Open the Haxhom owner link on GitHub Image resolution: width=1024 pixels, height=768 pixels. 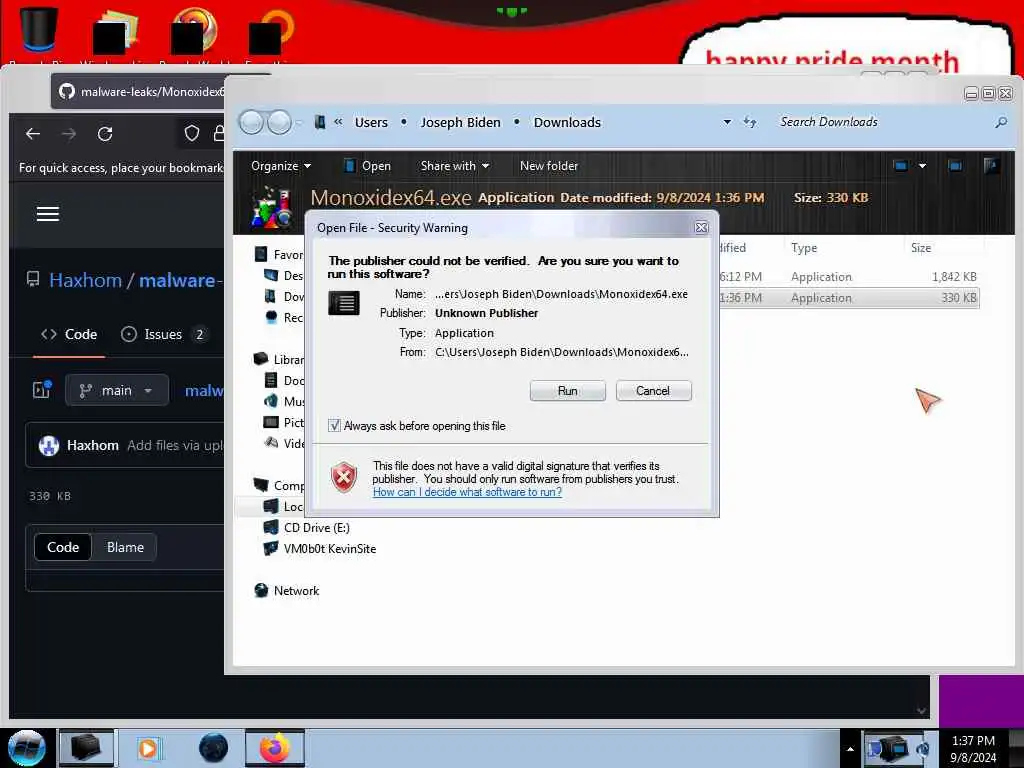coord(86,280)
